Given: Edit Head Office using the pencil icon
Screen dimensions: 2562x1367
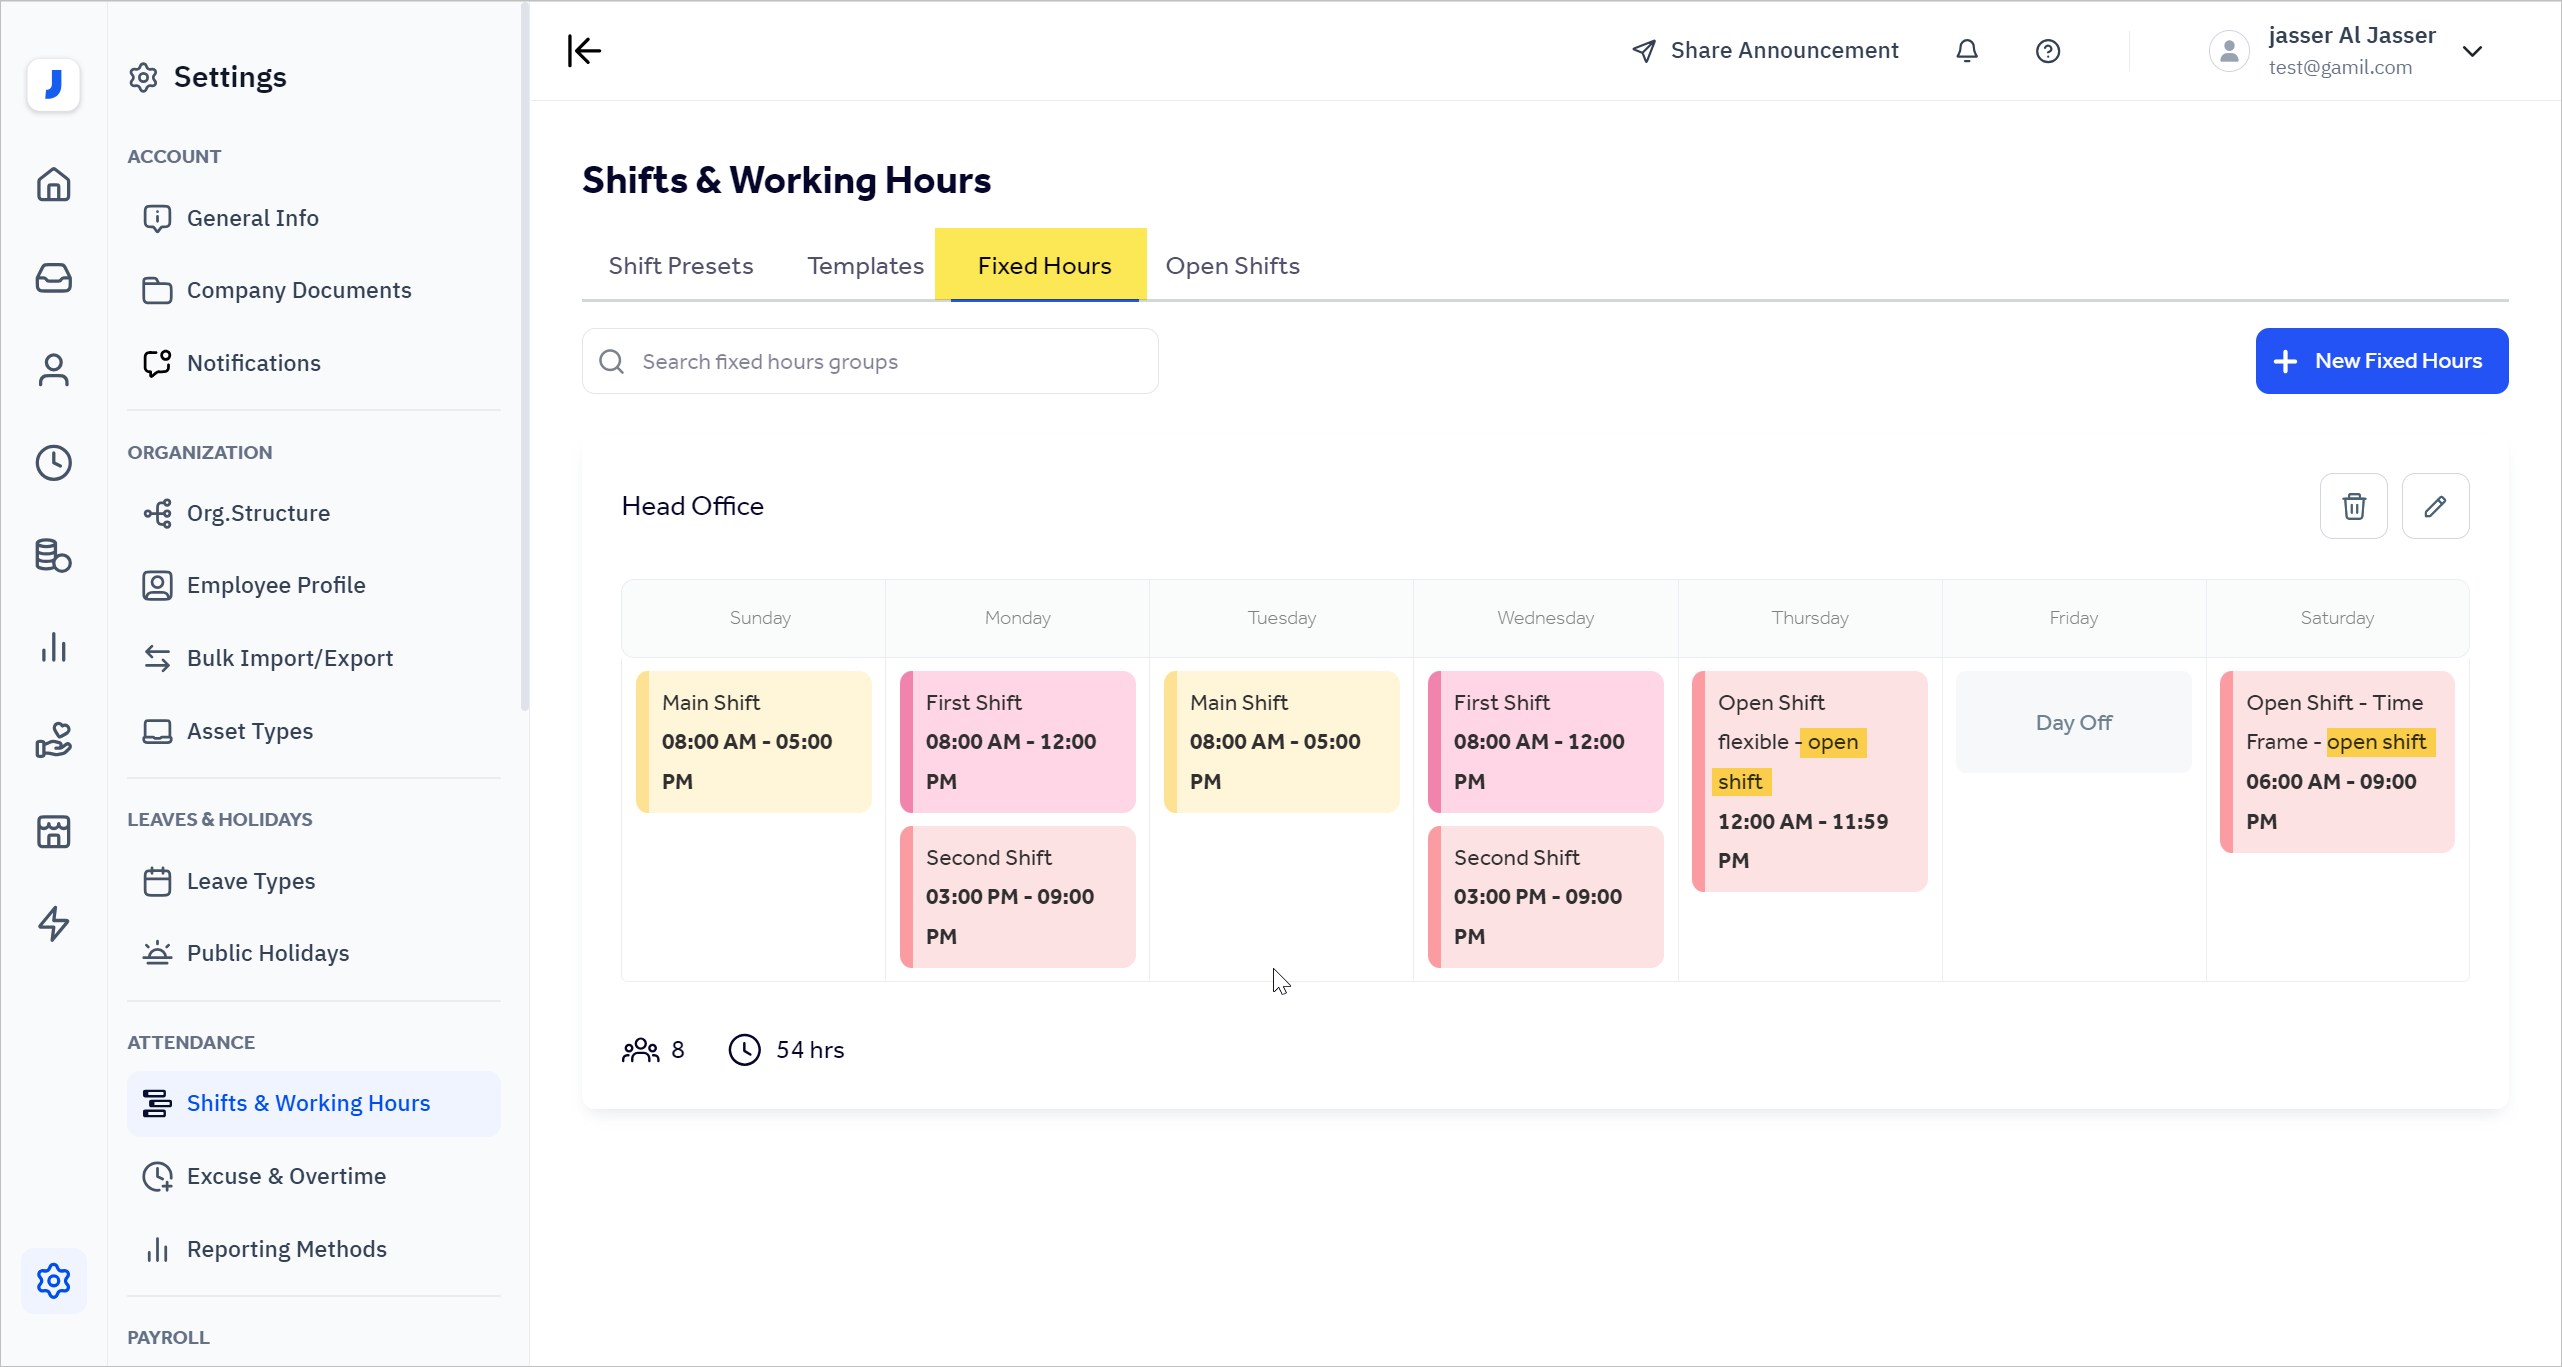Looking at the screenshot, I should [x=2436, y=506].
